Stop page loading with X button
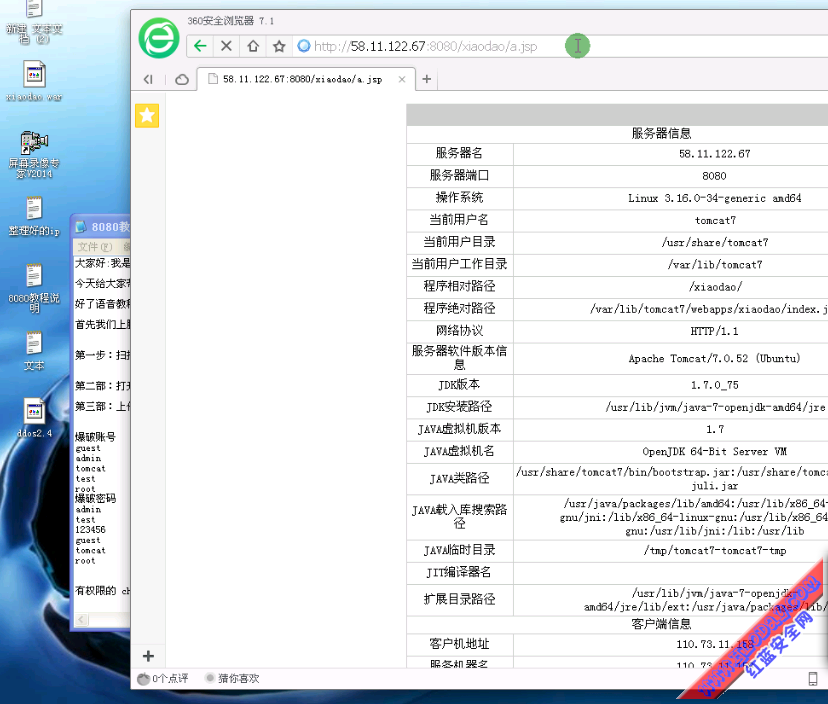The height and width of the screenshot is (704, 828). point(227,46)
